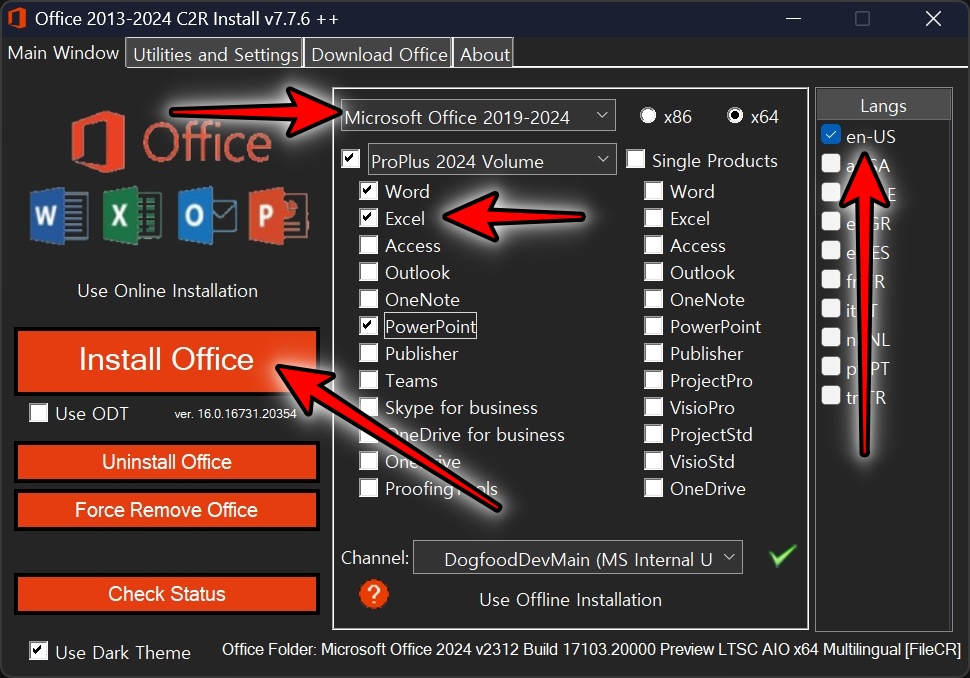Click the green checkmark beside Channel
Viewport: 970px width, 678px height.
783,556
